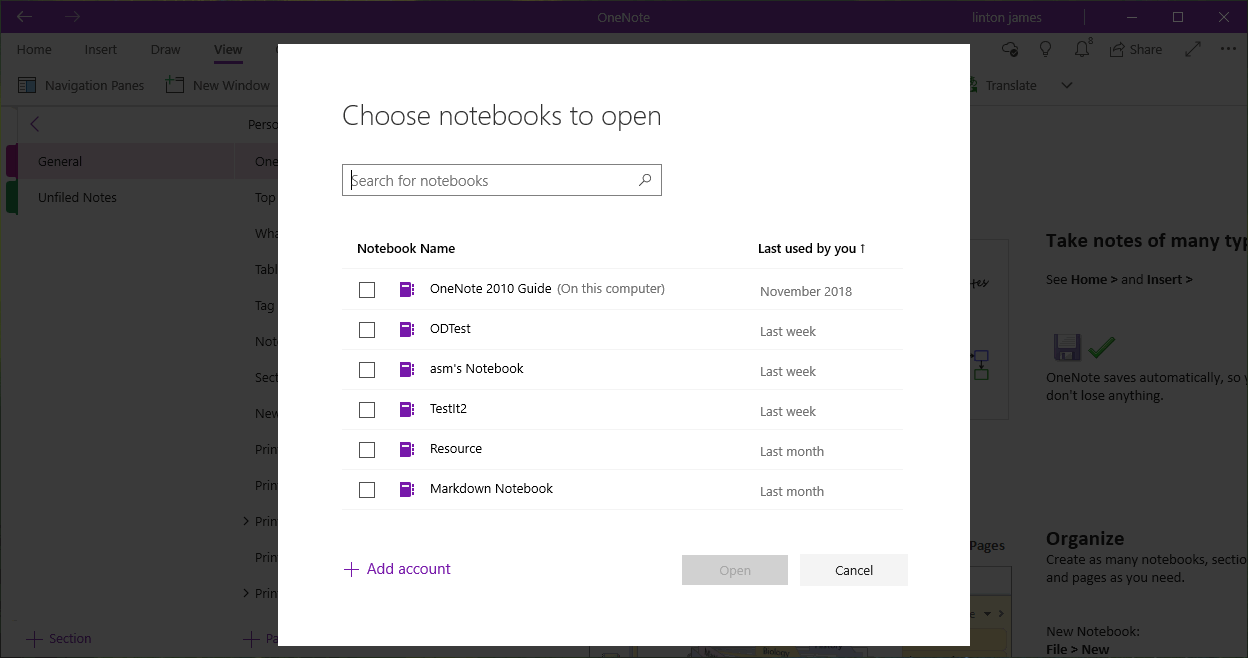Select the View ribbon tab
The width and height of the screenshot is (1248, 658).
point(228,49)
